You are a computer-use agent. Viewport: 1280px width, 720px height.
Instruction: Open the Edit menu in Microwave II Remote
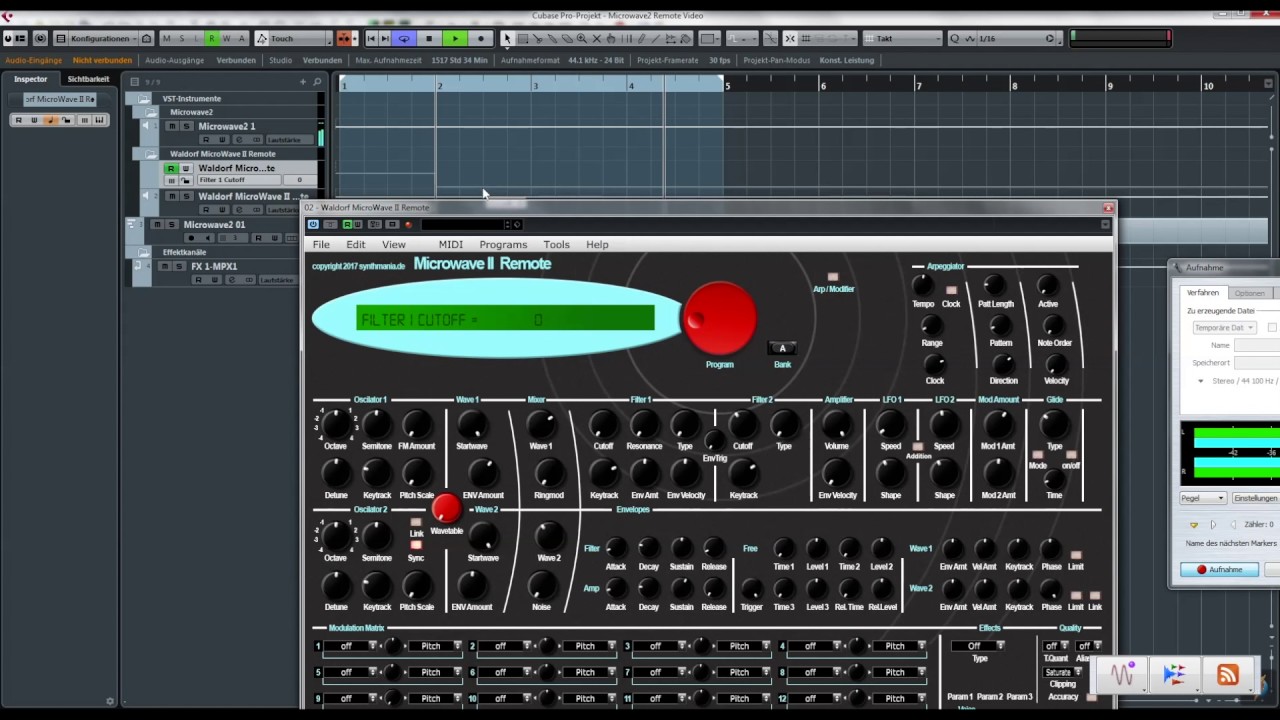click(x=355, y=245)
